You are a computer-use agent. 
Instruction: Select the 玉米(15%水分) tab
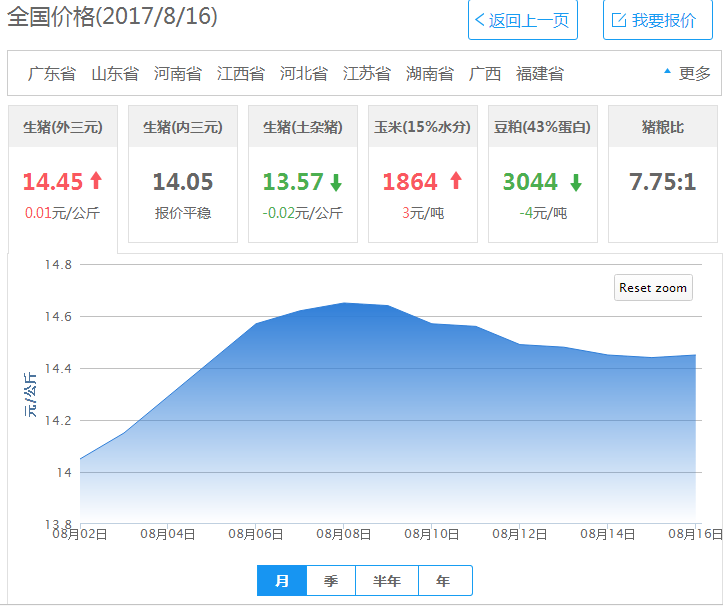click(x=423, y=127)
